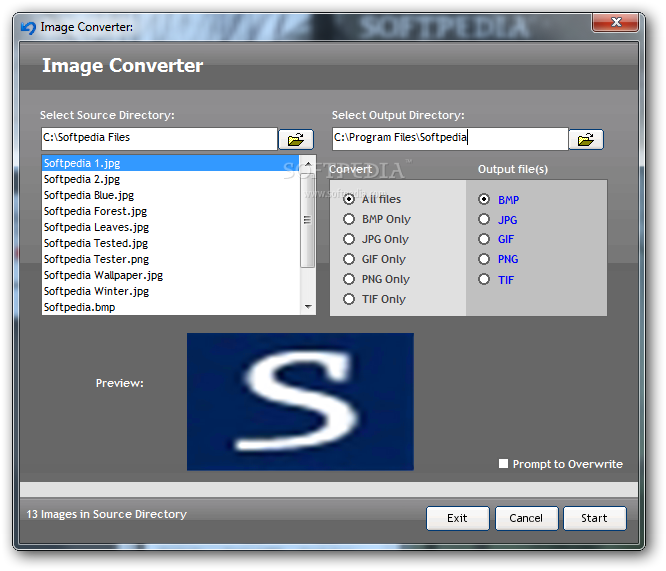This screenshot has height=571, width=666.
Task: Browse for source directory folder icon
Action: [296, 139]
